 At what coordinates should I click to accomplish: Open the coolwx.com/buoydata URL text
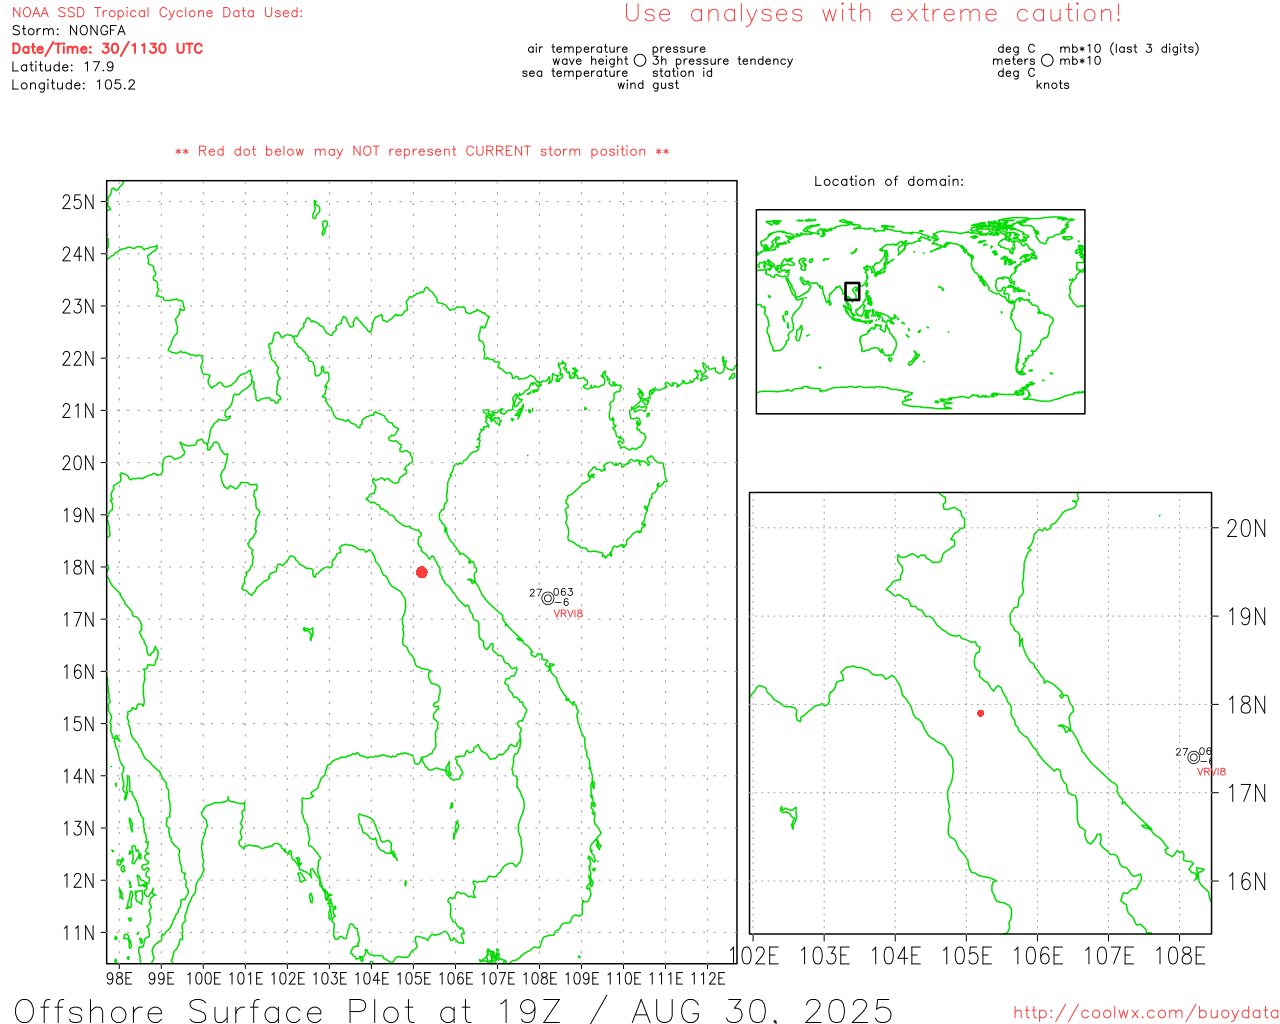tap(1145, 1013)
